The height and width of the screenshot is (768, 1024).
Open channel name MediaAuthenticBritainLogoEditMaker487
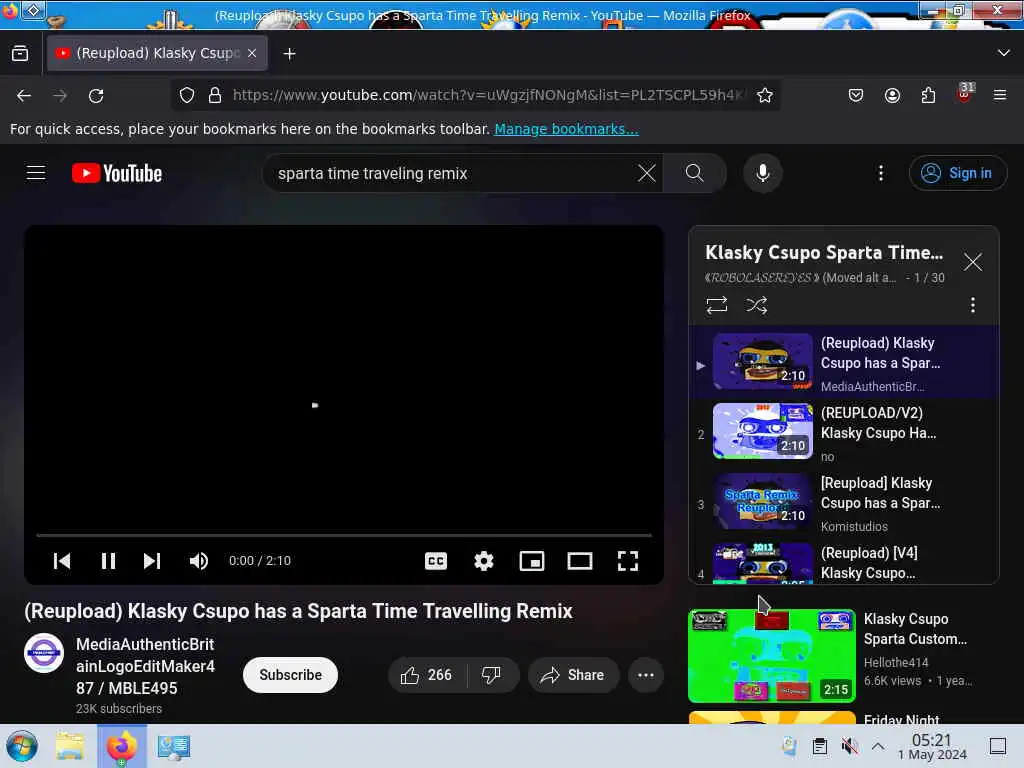146,666
